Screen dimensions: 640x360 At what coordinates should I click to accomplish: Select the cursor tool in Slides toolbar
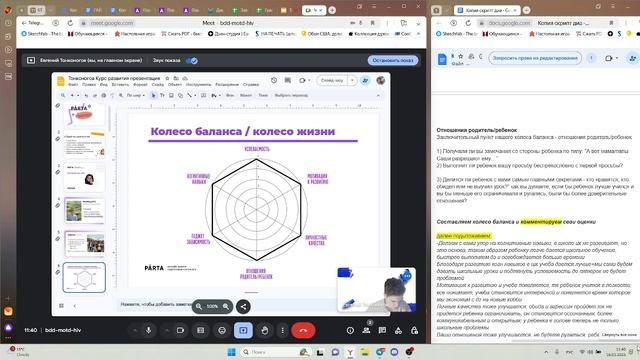[153, 95]
